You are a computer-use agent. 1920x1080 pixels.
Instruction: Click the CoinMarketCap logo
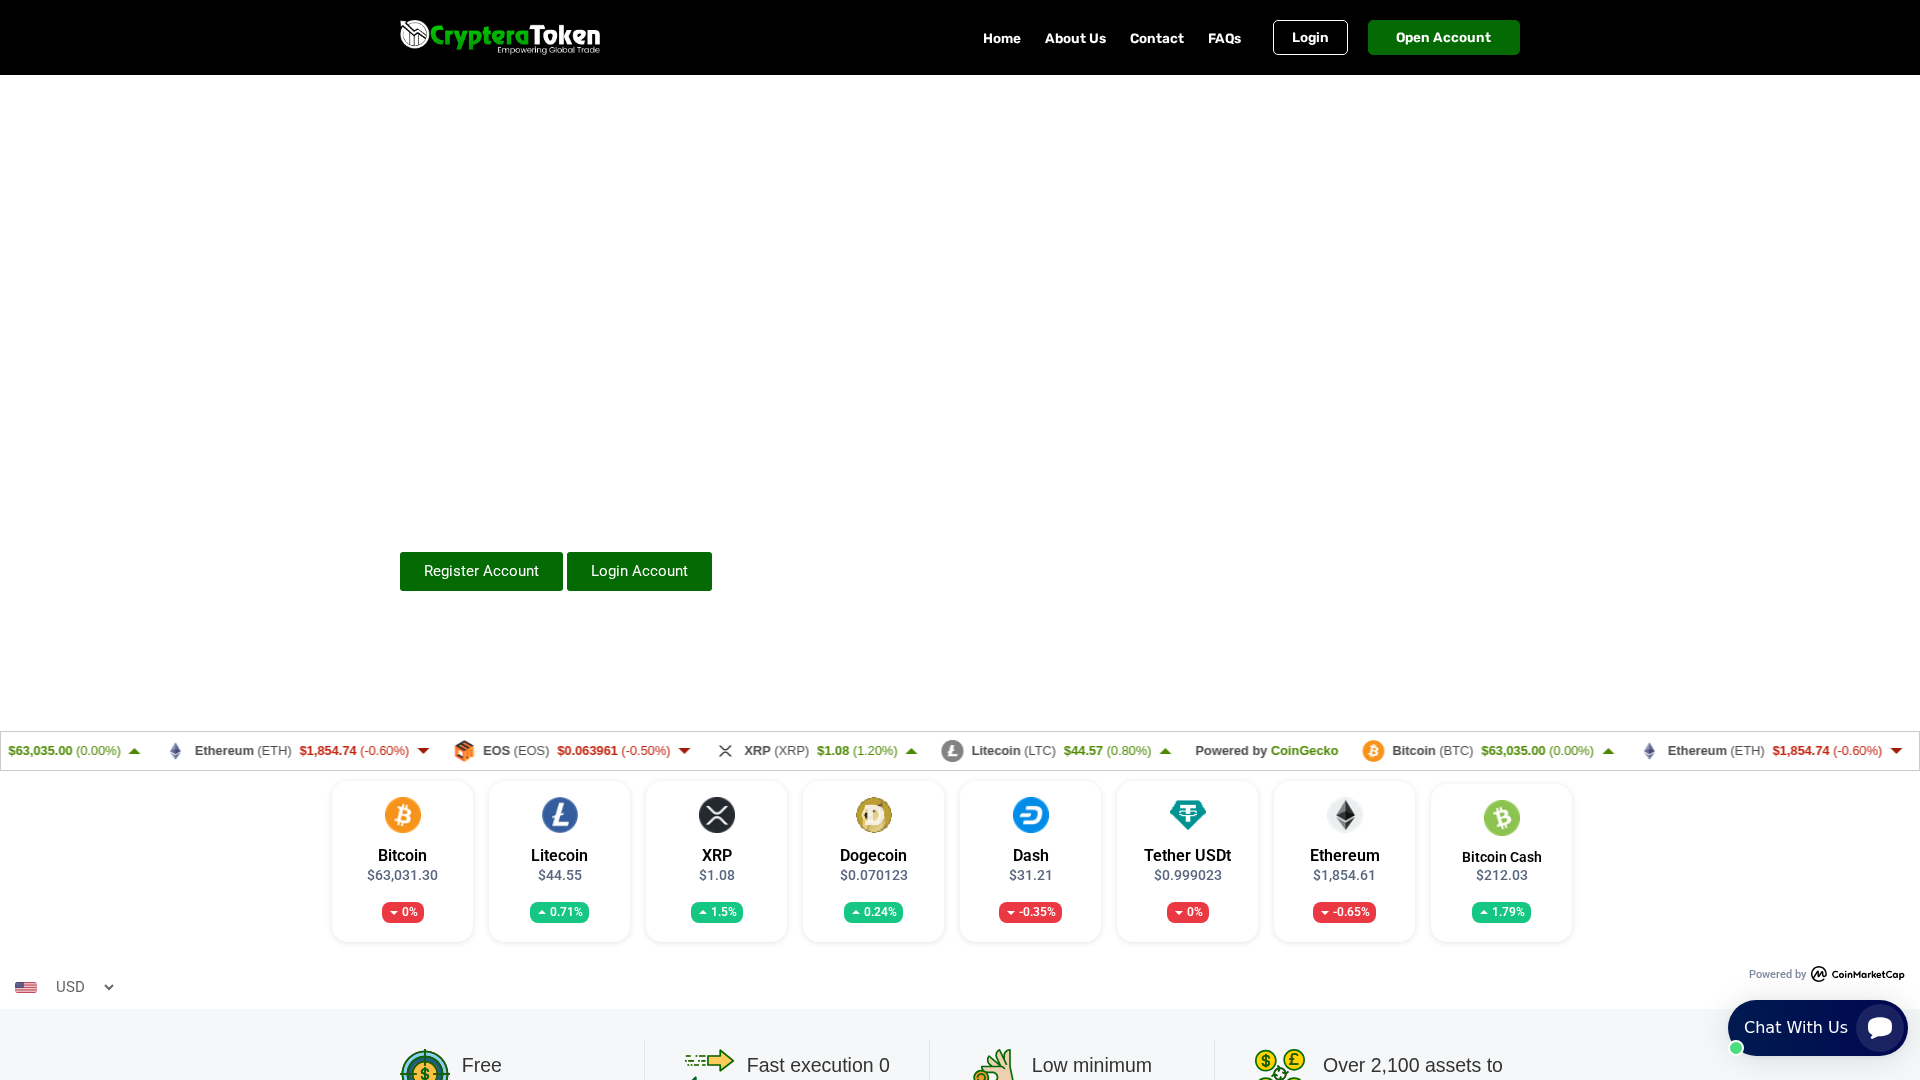[1858, 974]
